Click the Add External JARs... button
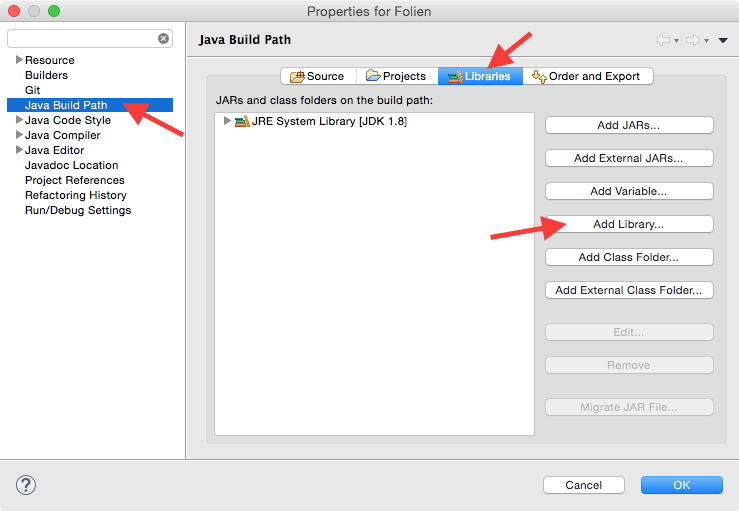This screenshot has width=739, height=511. 628,158
